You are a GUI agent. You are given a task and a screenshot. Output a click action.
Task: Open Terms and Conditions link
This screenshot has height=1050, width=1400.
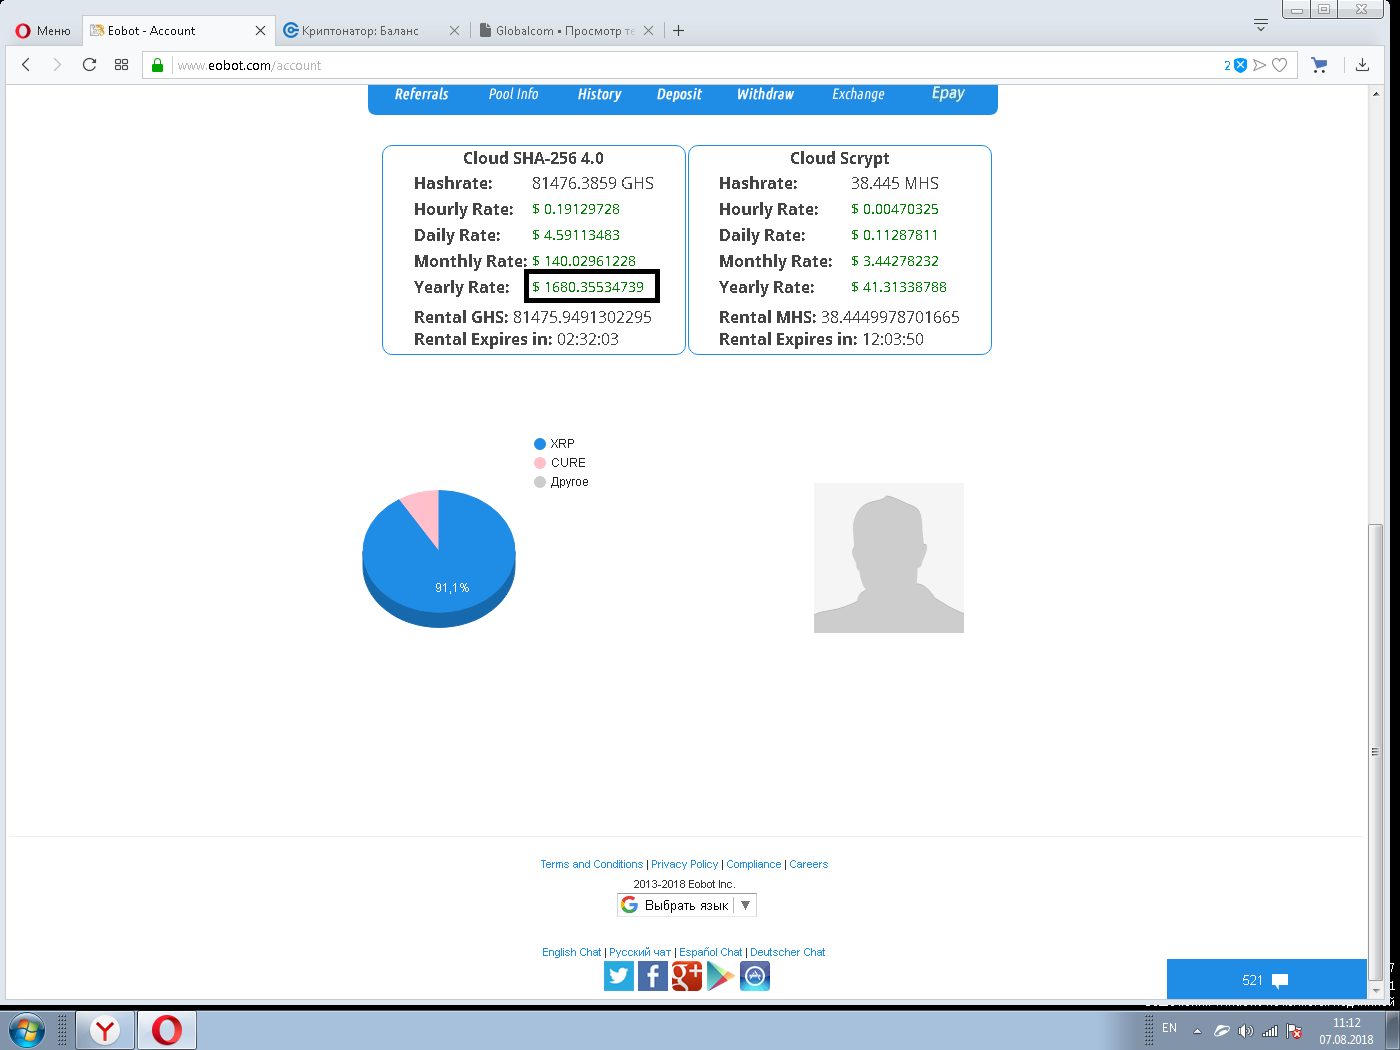[x=592, y=864]
